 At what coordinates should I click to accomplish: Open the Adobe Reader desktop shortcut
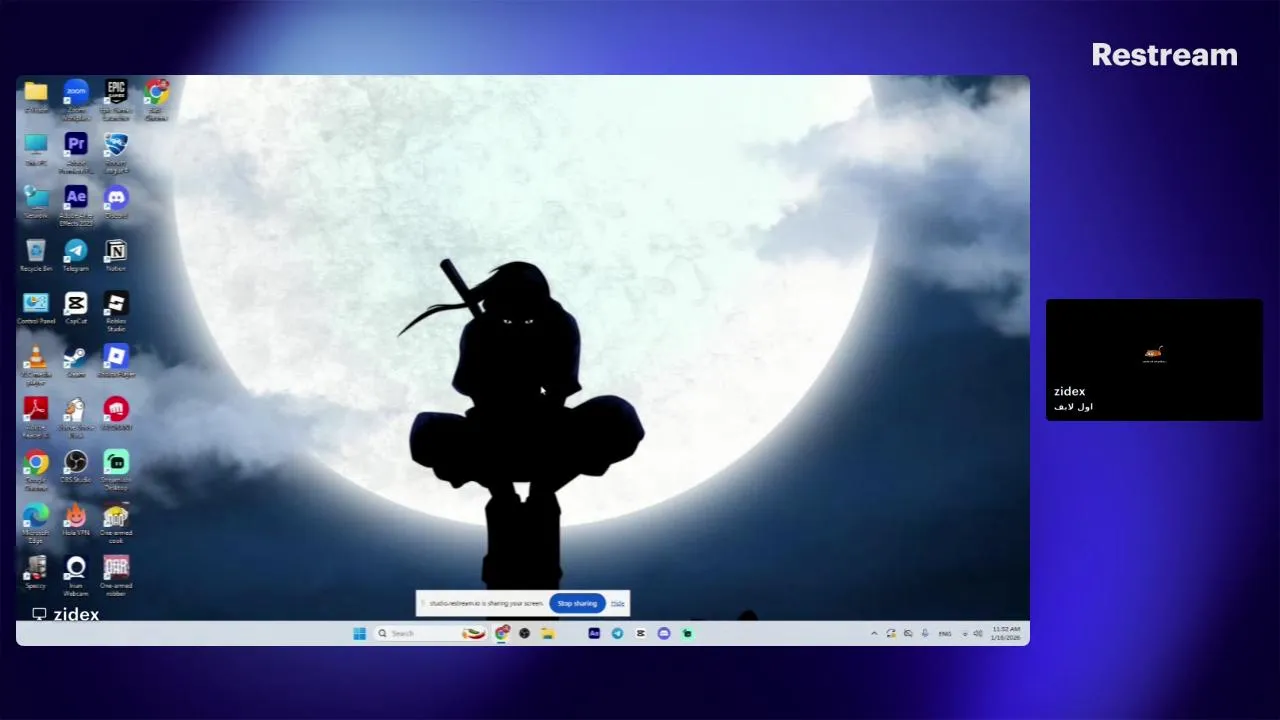click(x=36, y=417)
